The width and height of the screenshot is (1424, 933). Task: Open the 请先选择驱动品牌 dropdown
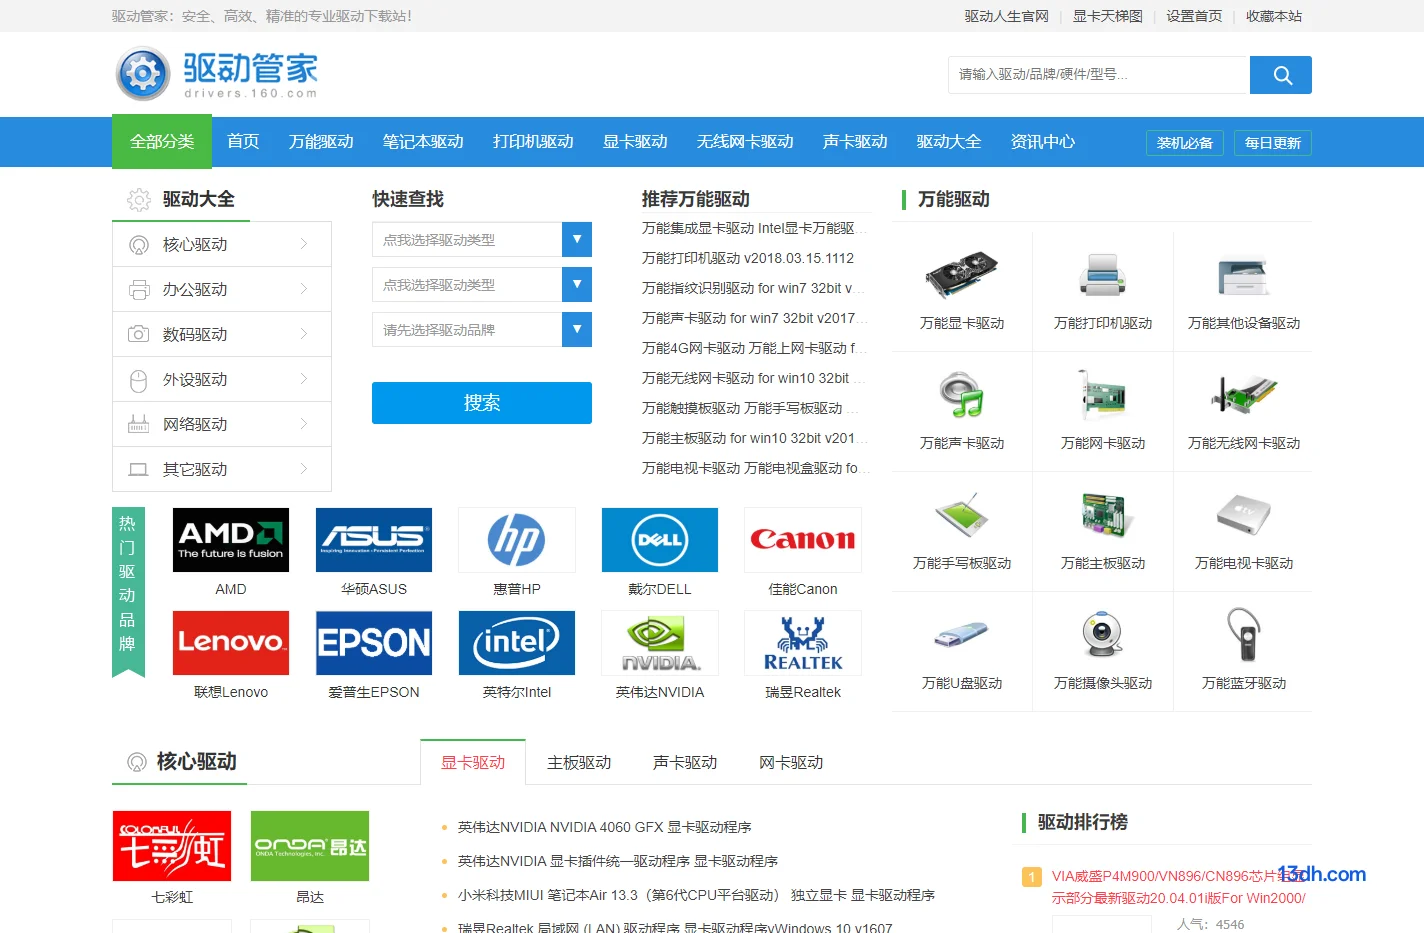[482, 330]
